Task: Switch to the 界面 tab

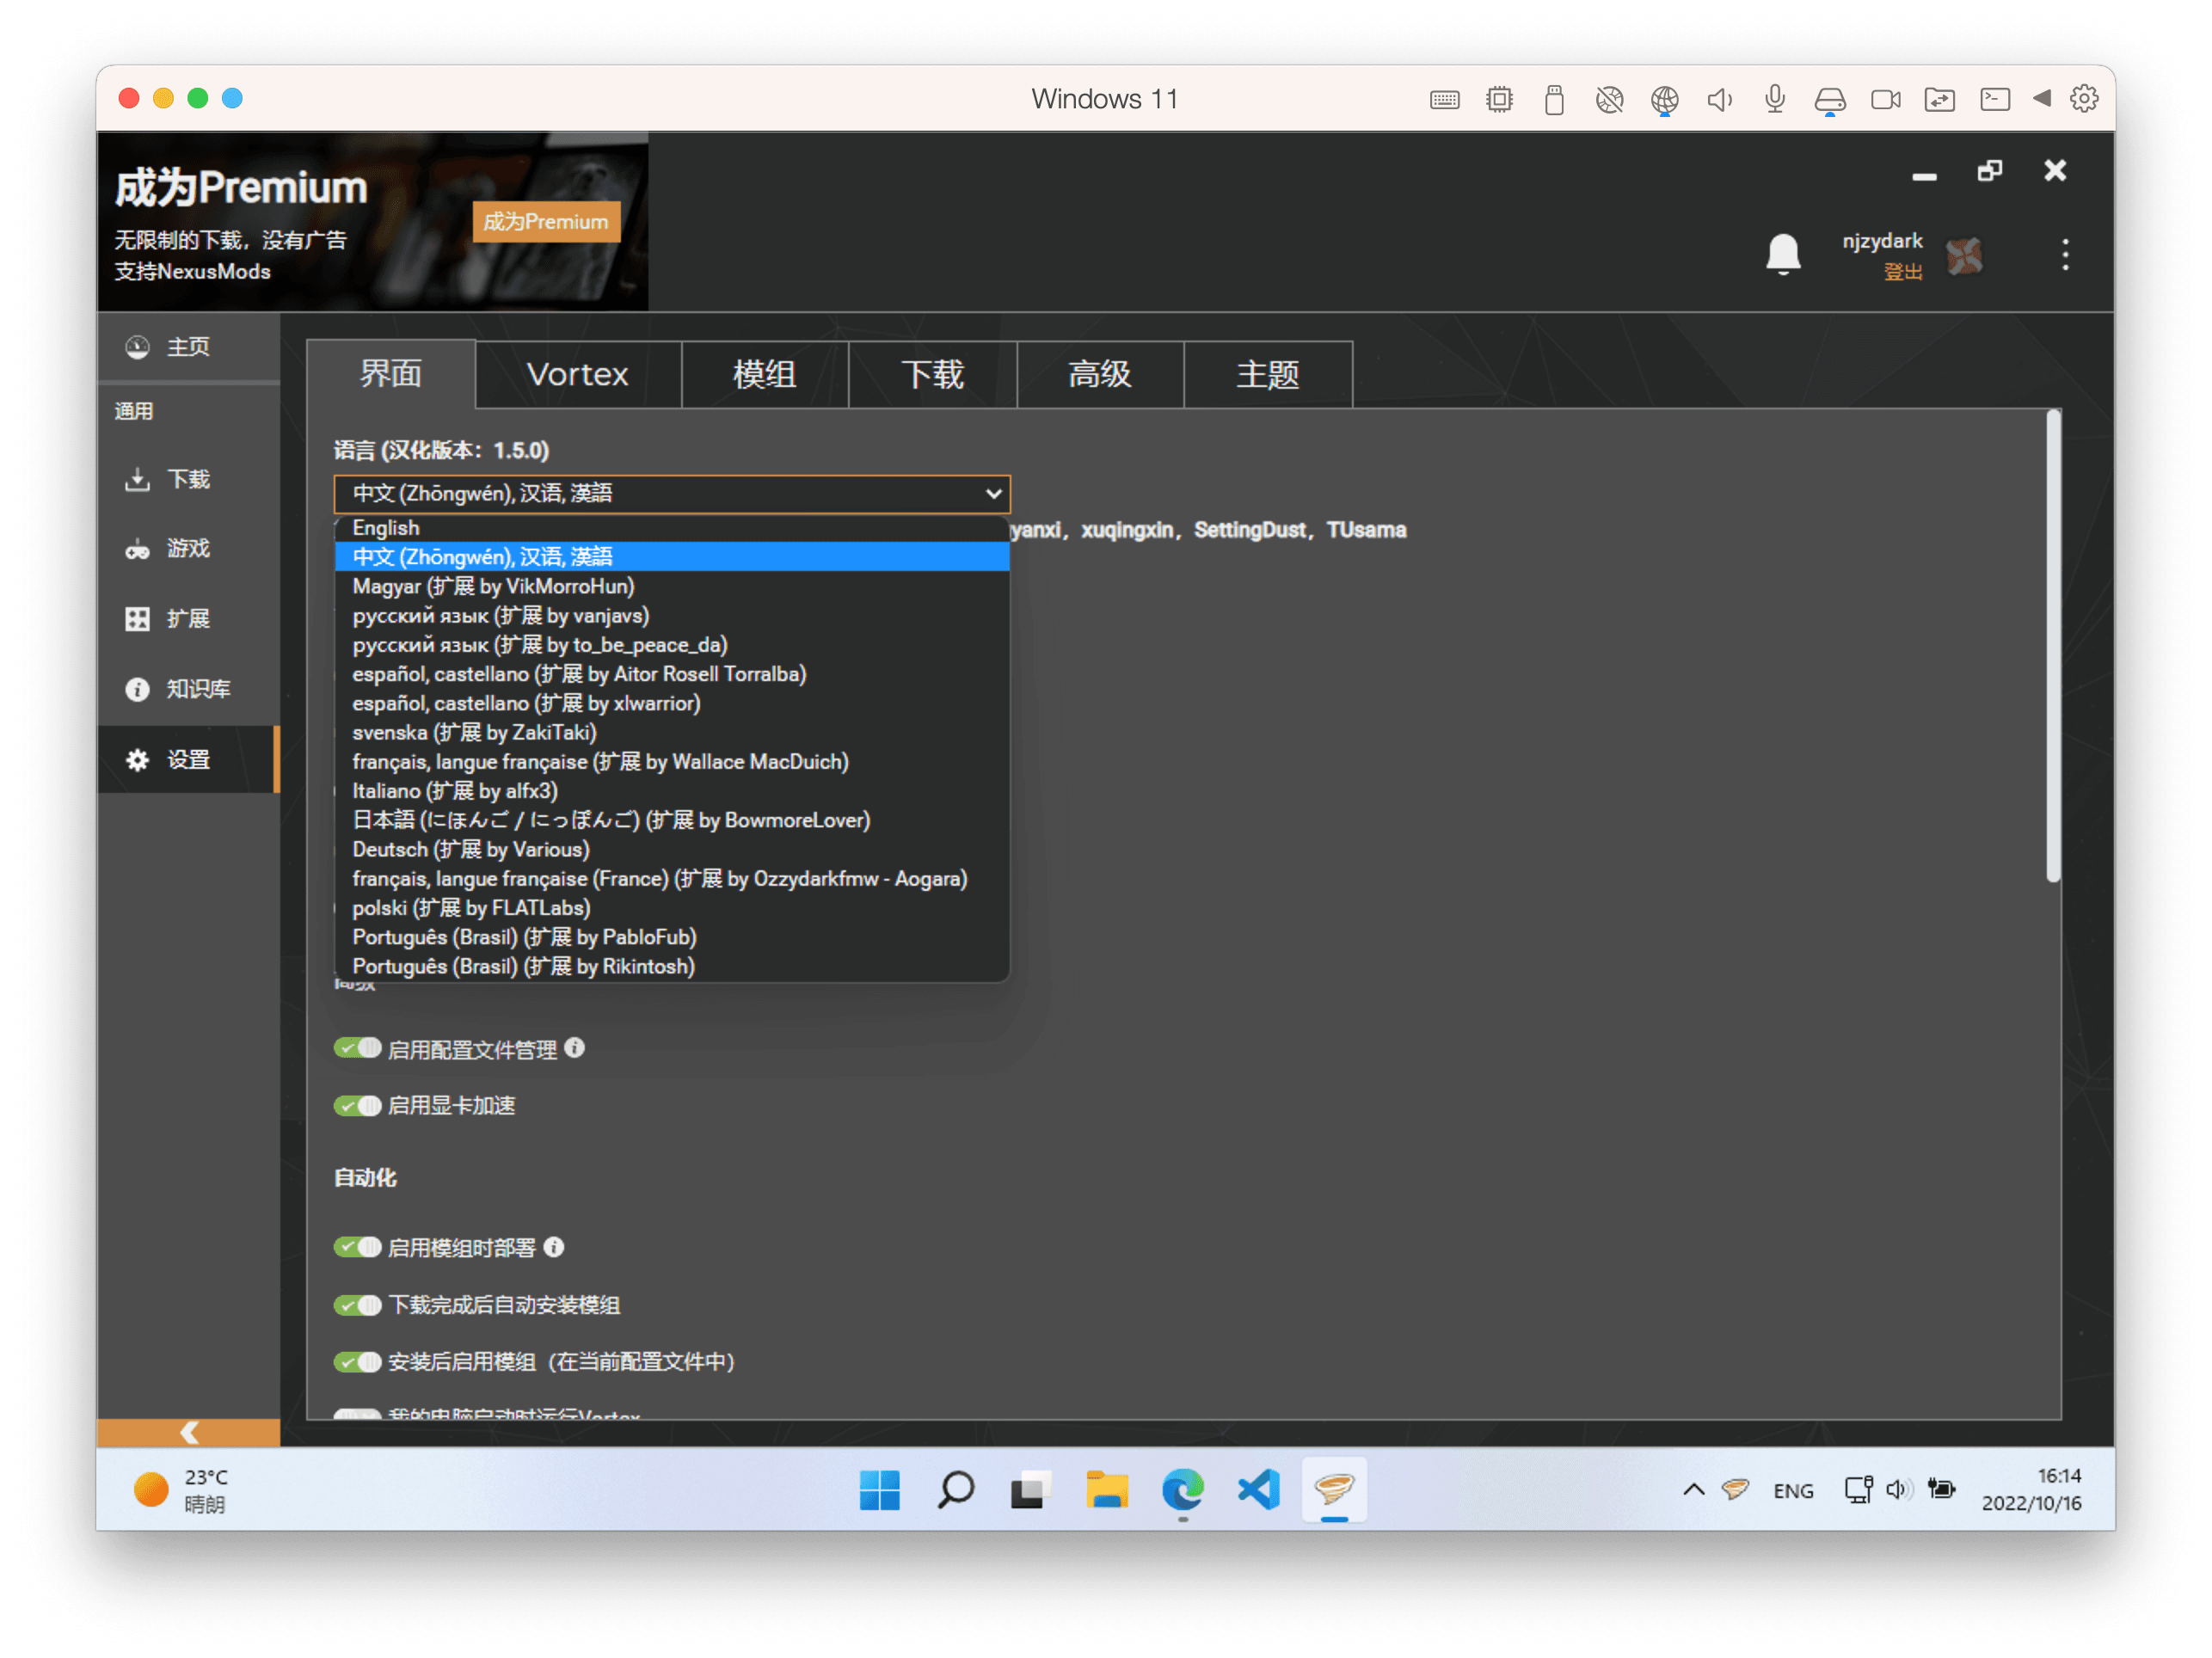Action: (x=391, y=374)
